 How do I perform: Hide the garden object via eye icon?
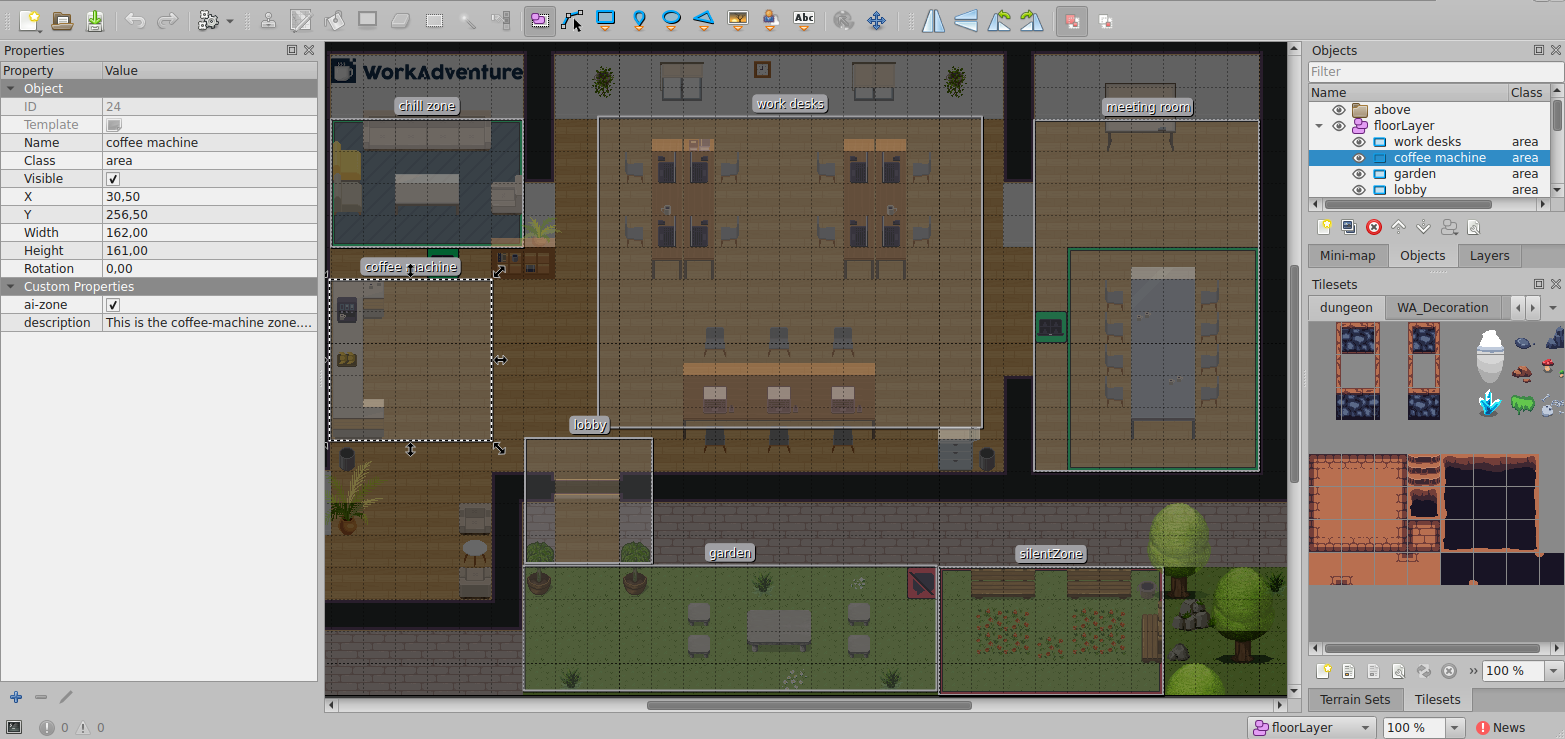coord(1358,174)
